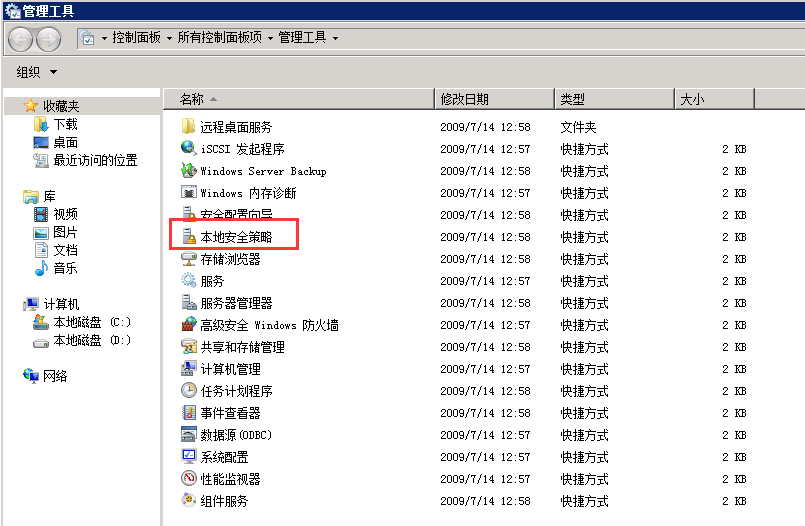Click the 性能监视器 icon
This screenshot has height=526, width=805.
click(x=188, y=479)
